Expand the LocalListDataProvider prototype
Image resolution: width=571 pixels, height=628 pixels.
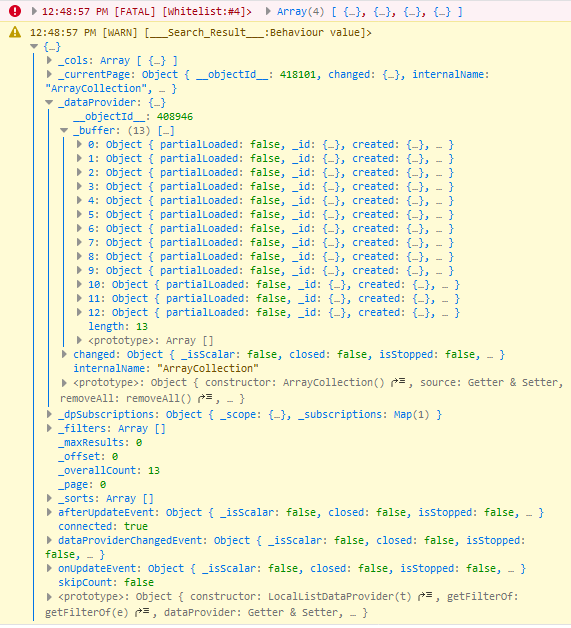pos(49,597)
